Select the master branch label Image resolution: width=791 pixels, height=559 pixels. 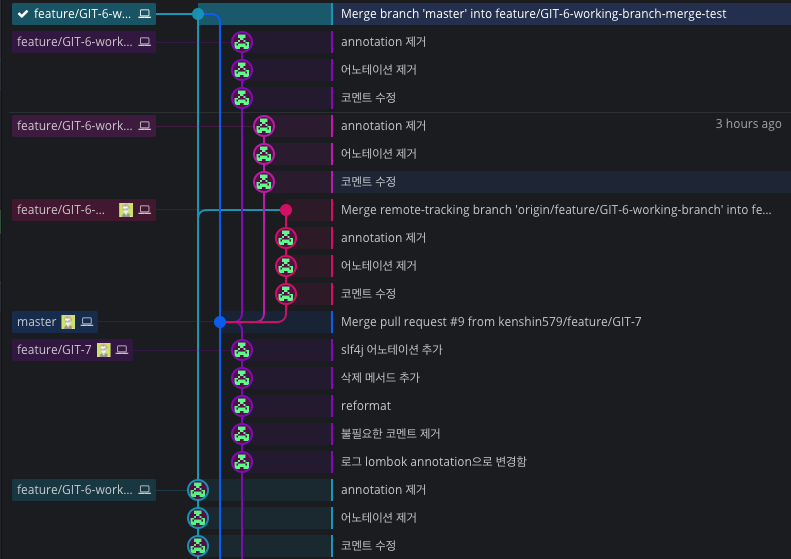coord(37,322)
